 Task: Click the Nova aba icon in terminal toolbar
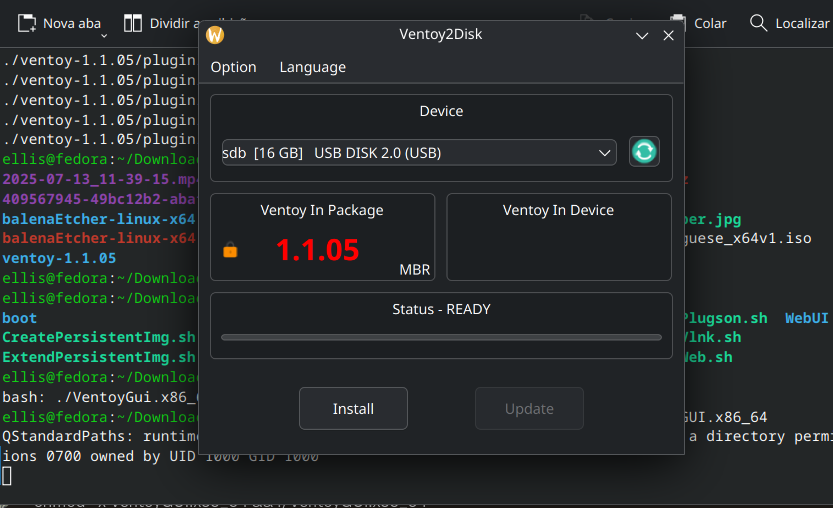pos(27,23)
